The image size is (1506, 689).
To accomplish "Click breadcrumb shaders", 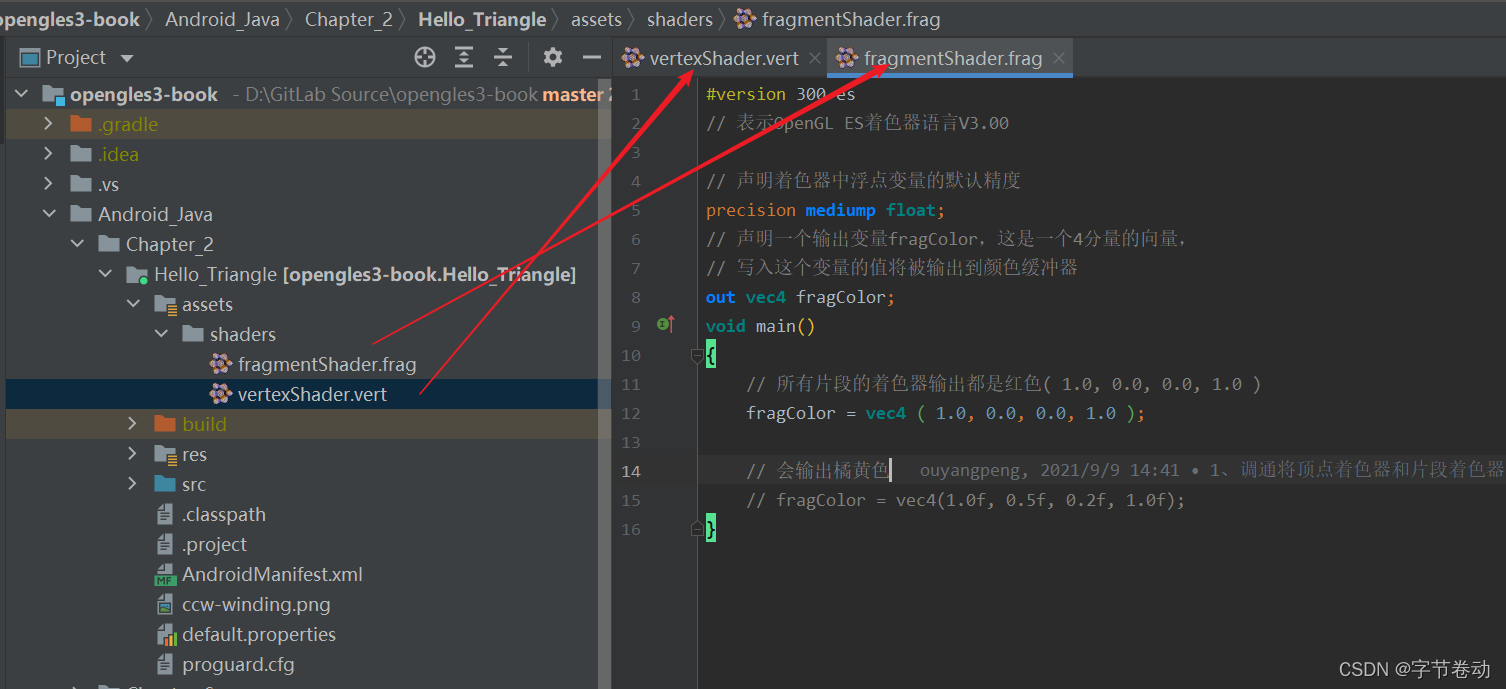I will tap(680, 19).
